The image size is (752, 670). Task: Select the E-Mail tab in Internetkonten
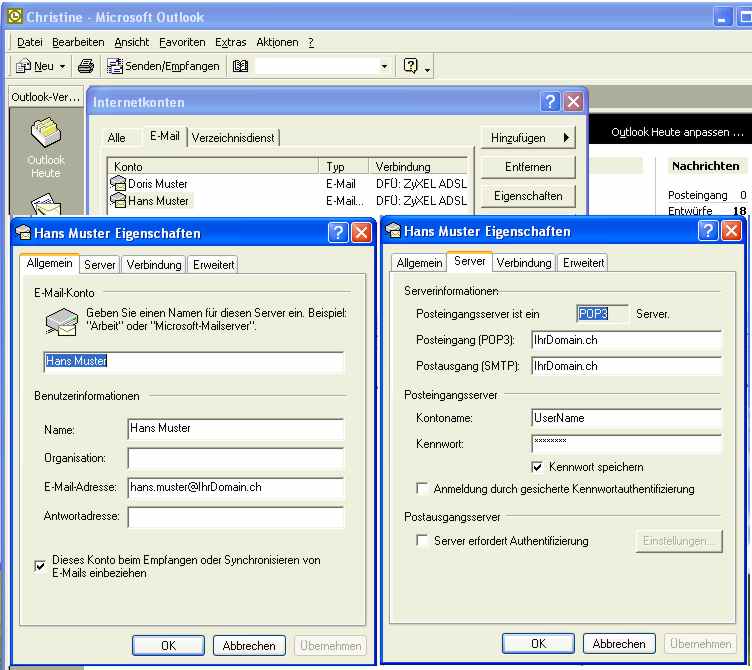tap(164, 136)
